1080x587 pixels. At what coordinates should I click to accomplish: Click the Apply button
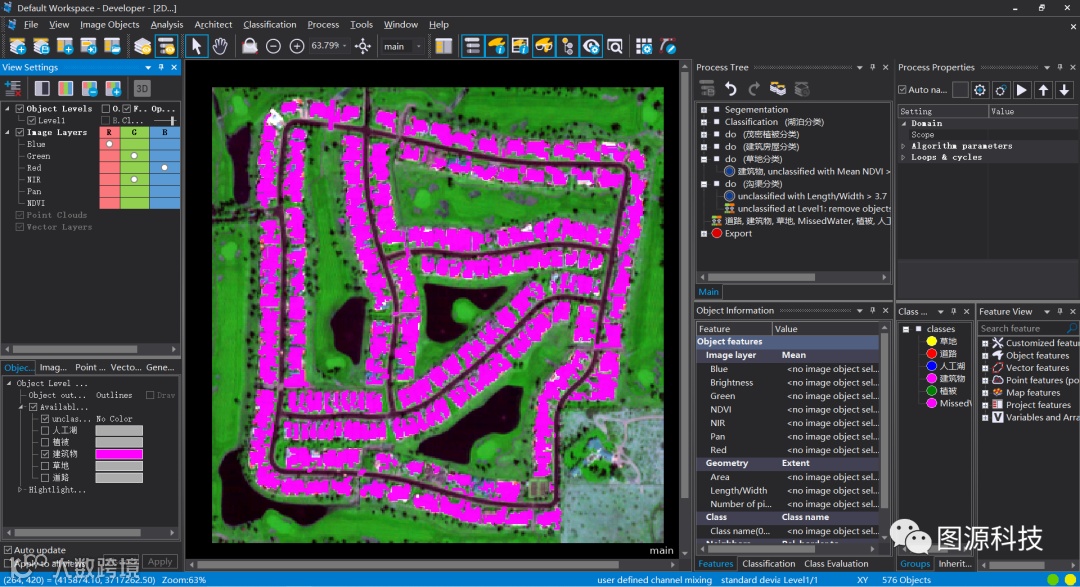160,562
